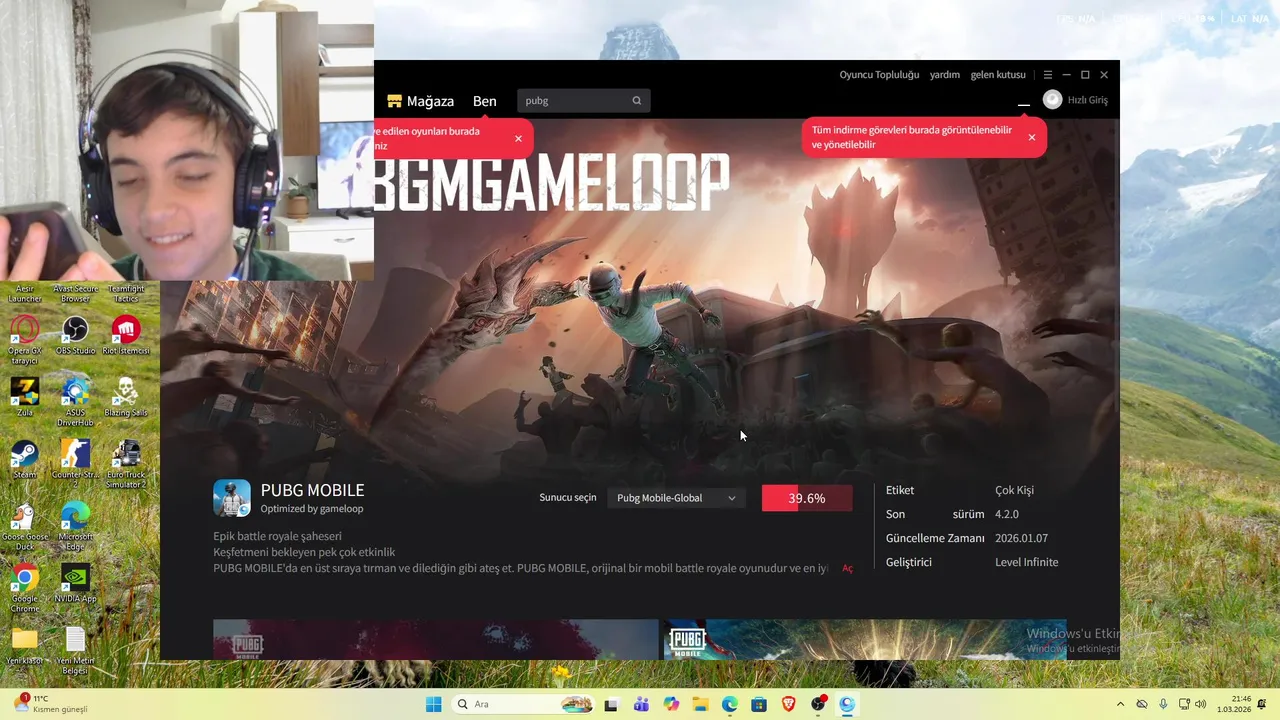Open the Windows Start menu

[433, 704]
